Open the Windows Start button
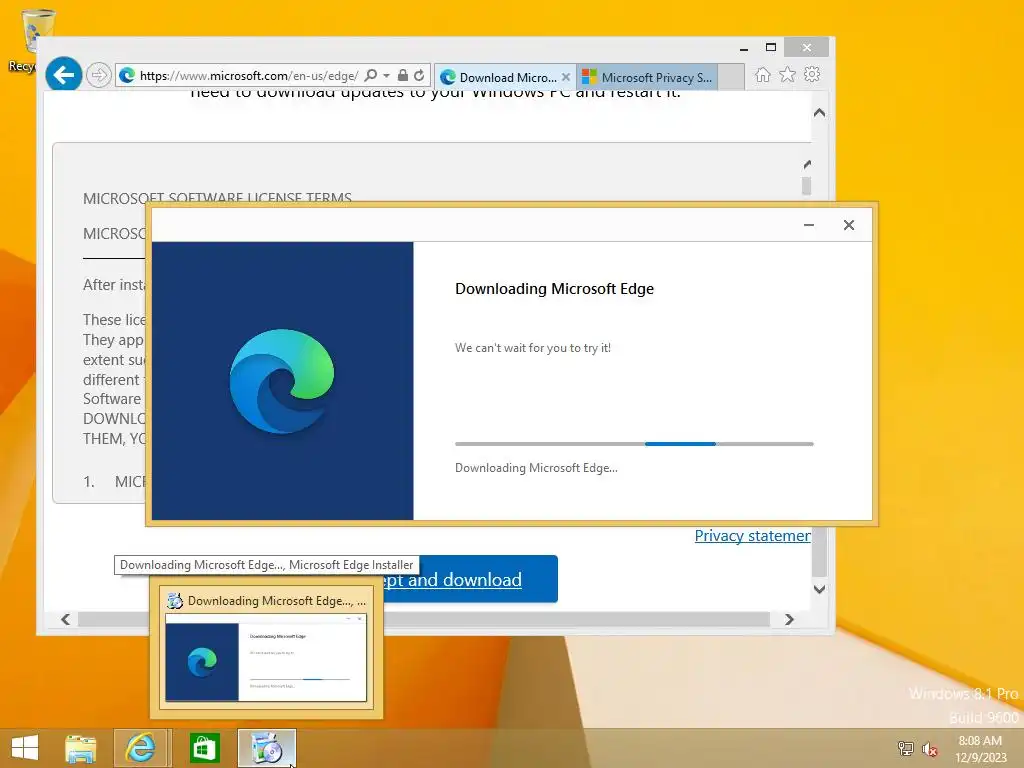This screenshot has width=1024, height=768. pos(25,748)
